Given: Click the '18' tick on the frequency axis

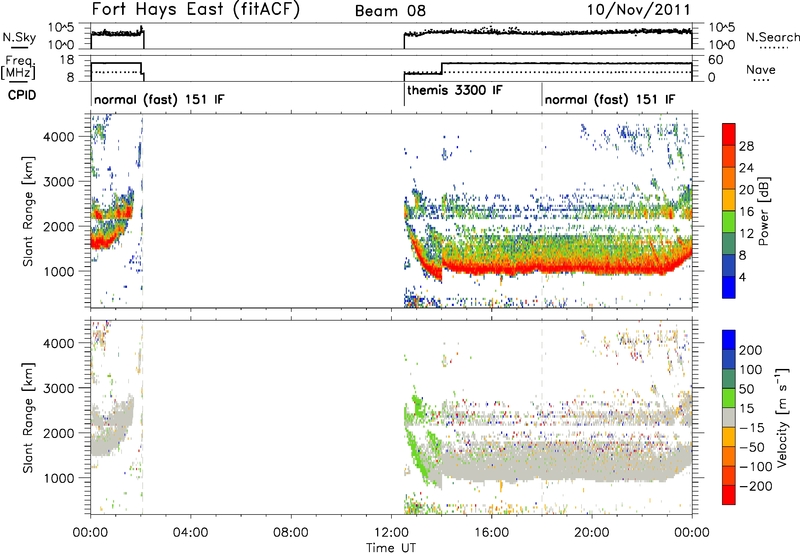Looking at the screenshot, I should (67, 60).
